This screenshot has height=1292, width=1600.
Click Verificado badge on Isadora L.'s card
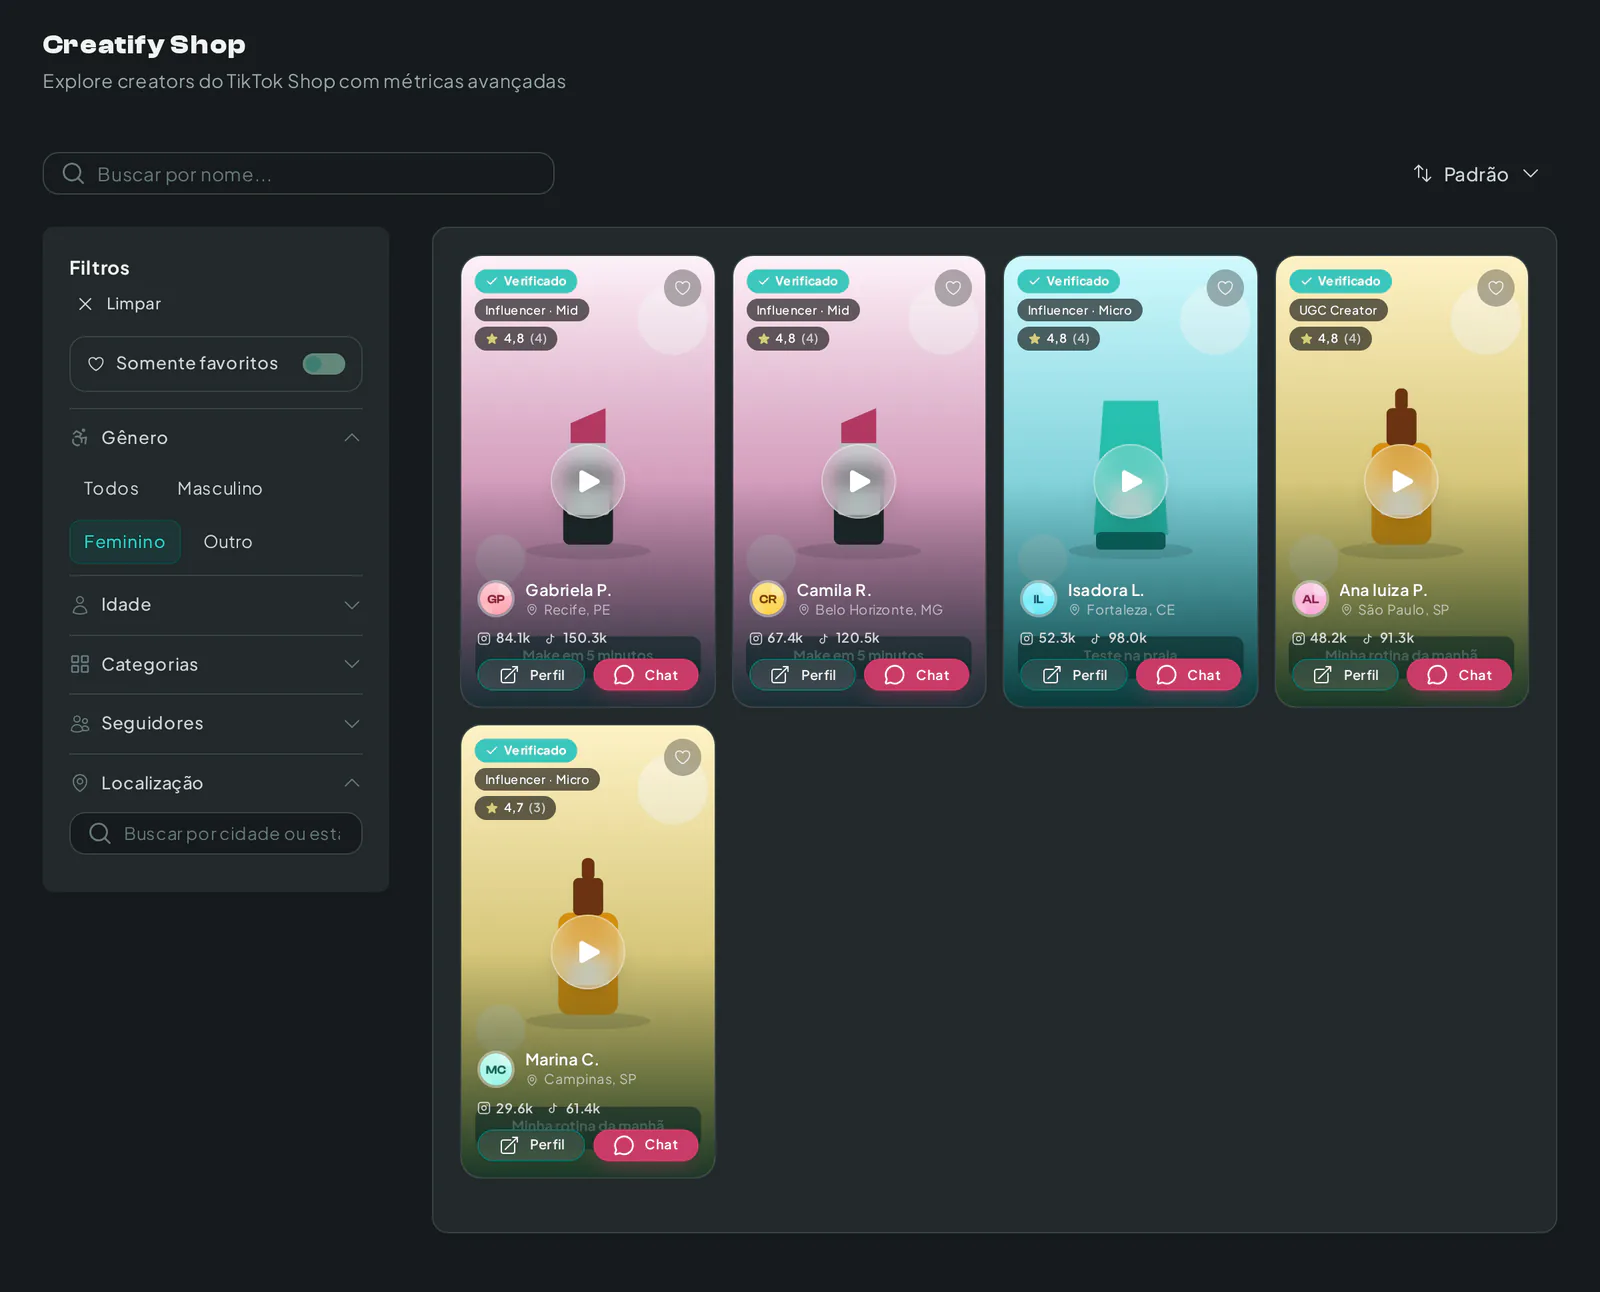1069,281
